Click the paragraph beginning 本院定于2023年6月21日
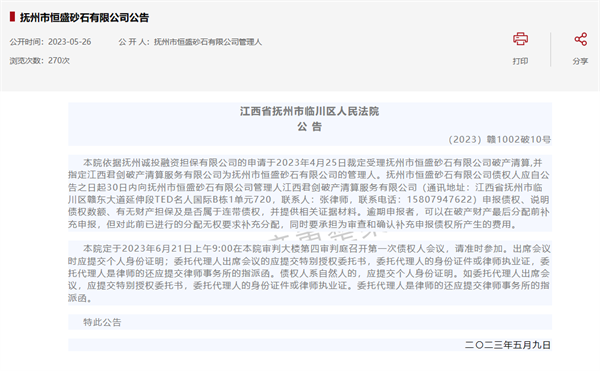 [310, 273]
